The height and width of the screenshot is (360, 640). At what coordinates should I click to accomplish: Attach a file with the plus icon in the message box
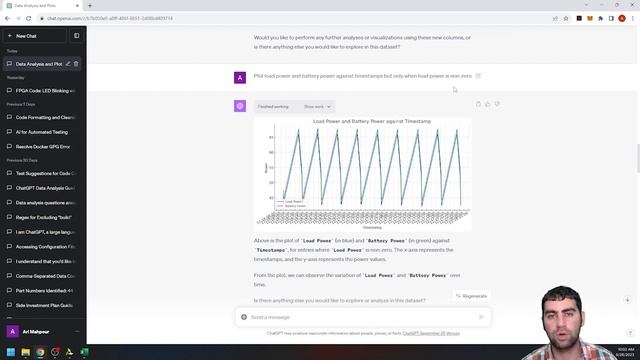pos(244,317)
